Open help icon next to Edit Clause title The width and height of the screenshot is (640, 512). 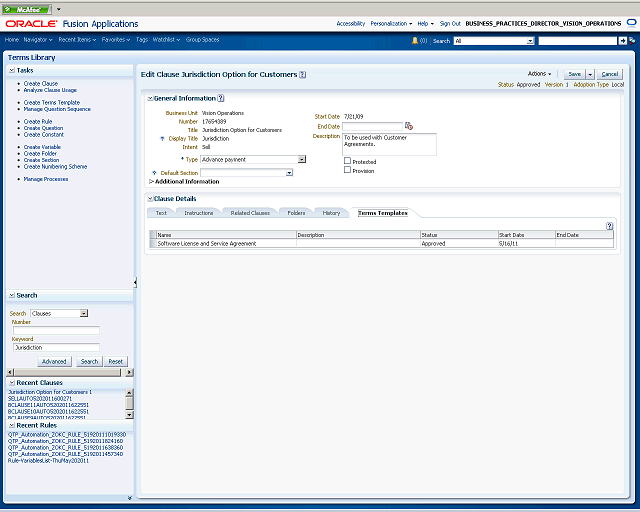point(302,75)
